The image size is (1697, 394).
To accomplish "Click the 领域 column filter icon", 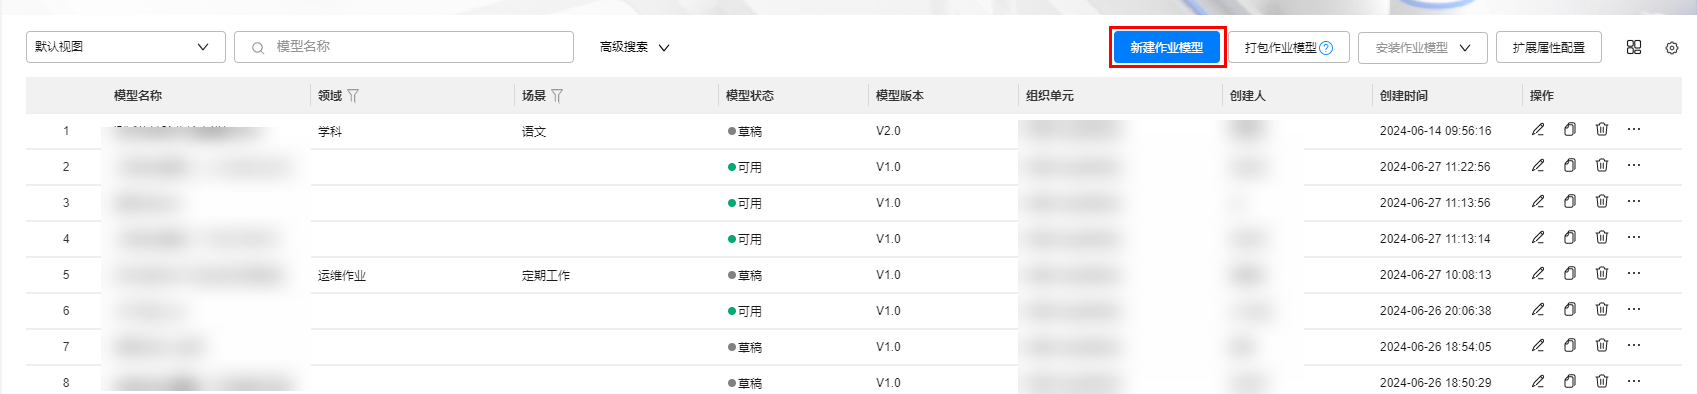I will (353, 96).
